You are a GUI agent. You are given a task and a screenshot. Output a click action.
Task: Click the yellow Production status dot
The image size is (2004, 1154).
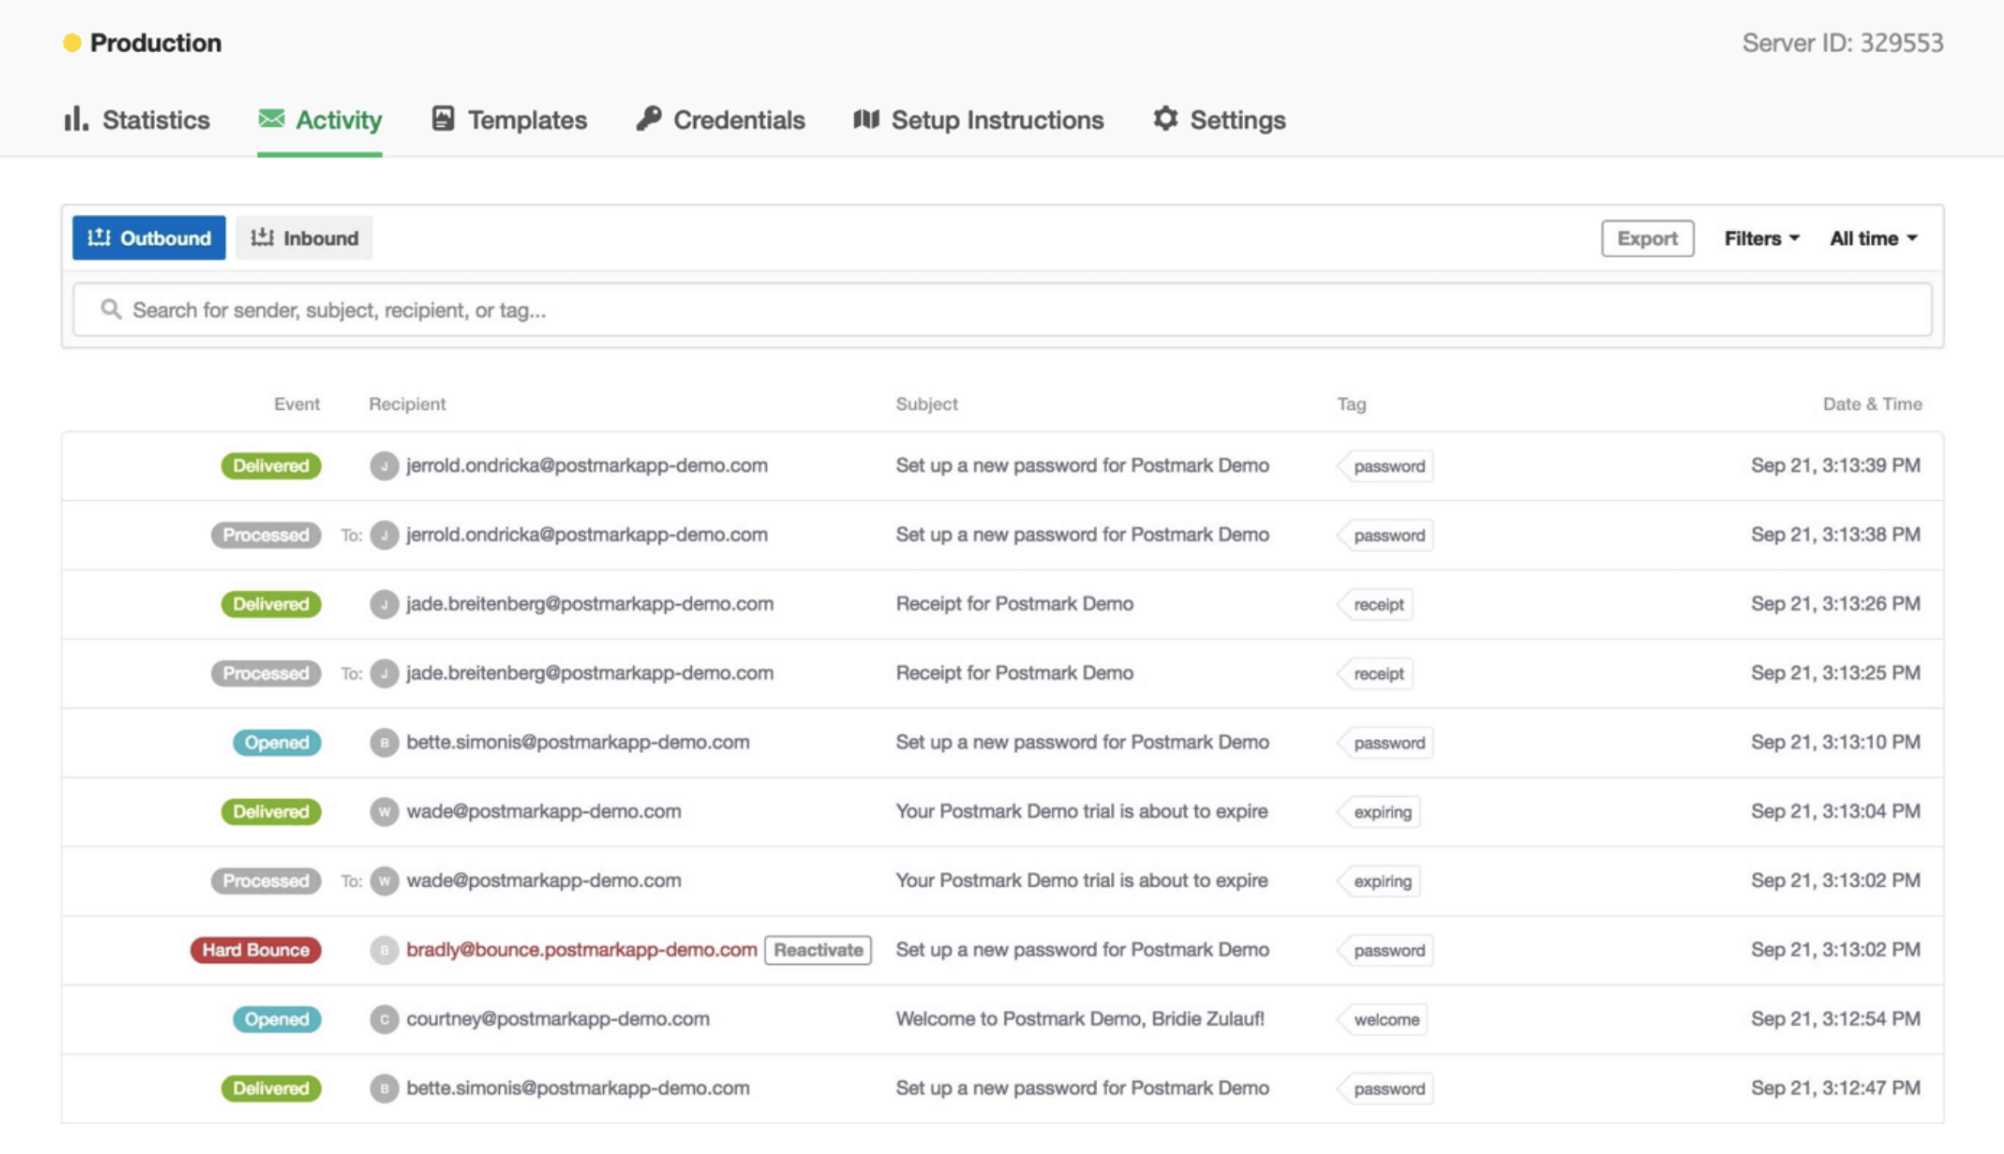(x=72, y=43)
